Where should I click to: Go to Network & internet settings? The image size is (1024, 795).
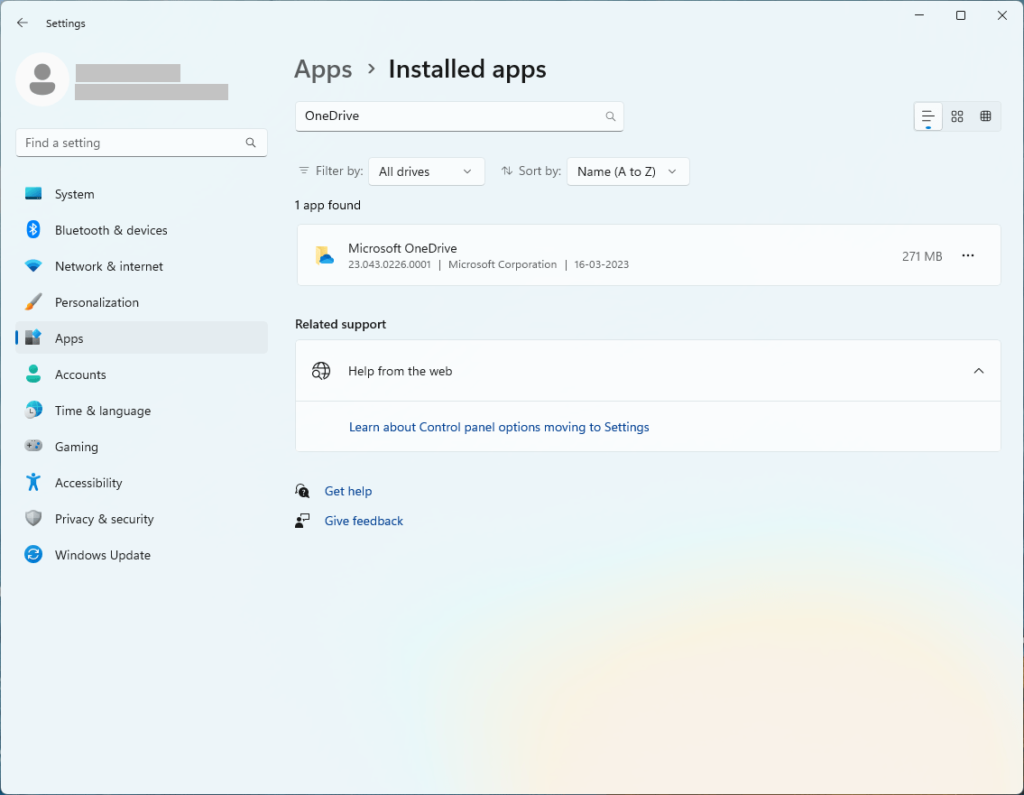tap(142, 266)
